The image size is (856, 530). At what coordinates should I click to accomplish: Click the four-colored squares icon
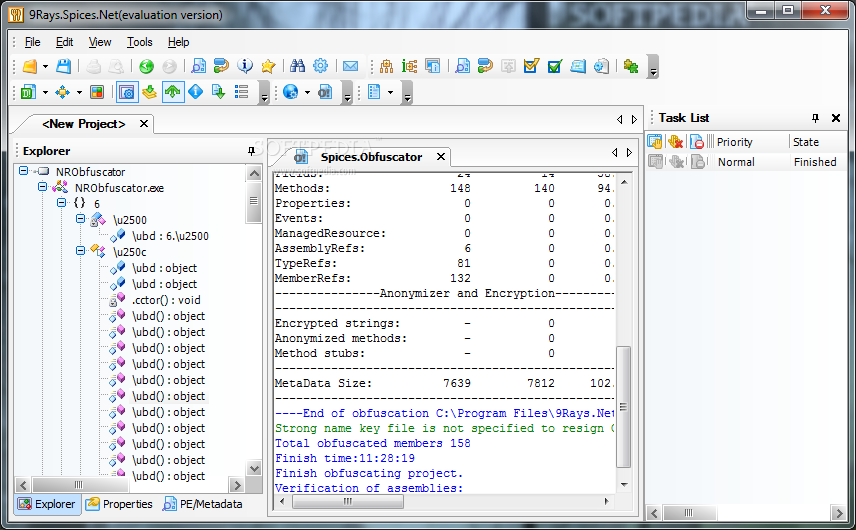(x=97, y=92)
